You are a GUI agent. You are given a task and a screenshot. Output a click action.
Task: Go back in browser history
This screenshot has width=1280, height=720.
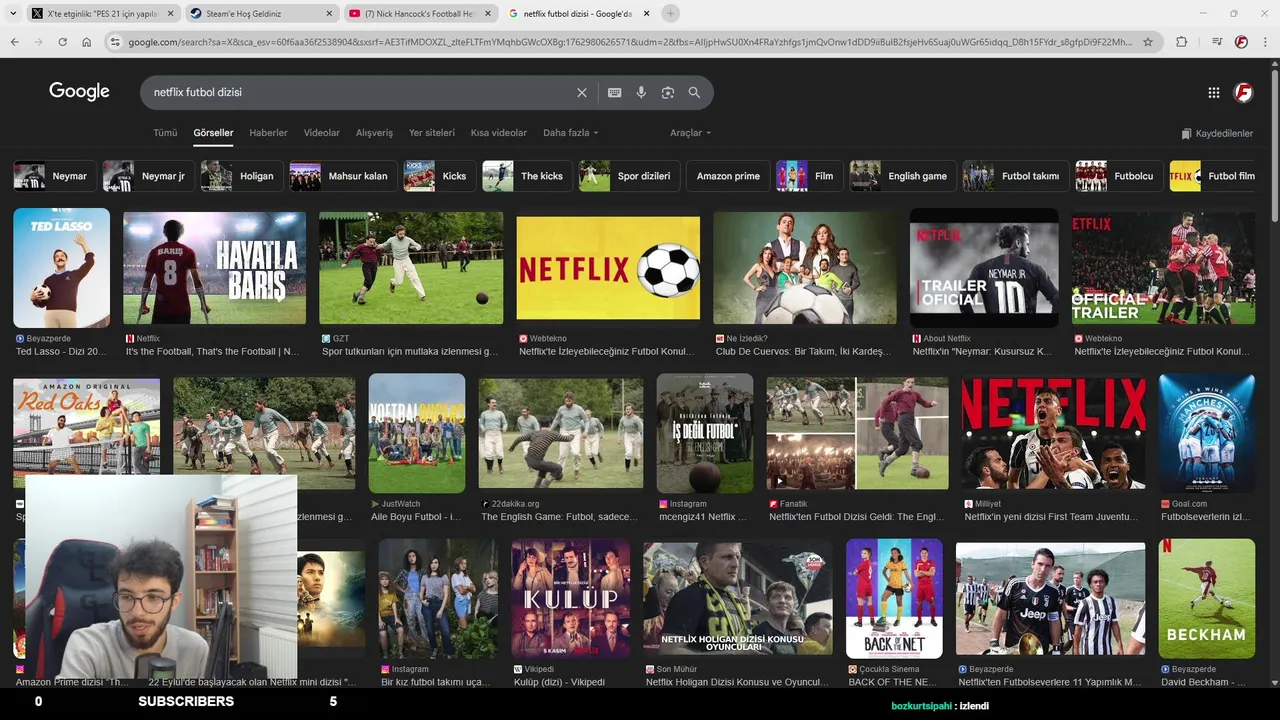tap(14, 42)
